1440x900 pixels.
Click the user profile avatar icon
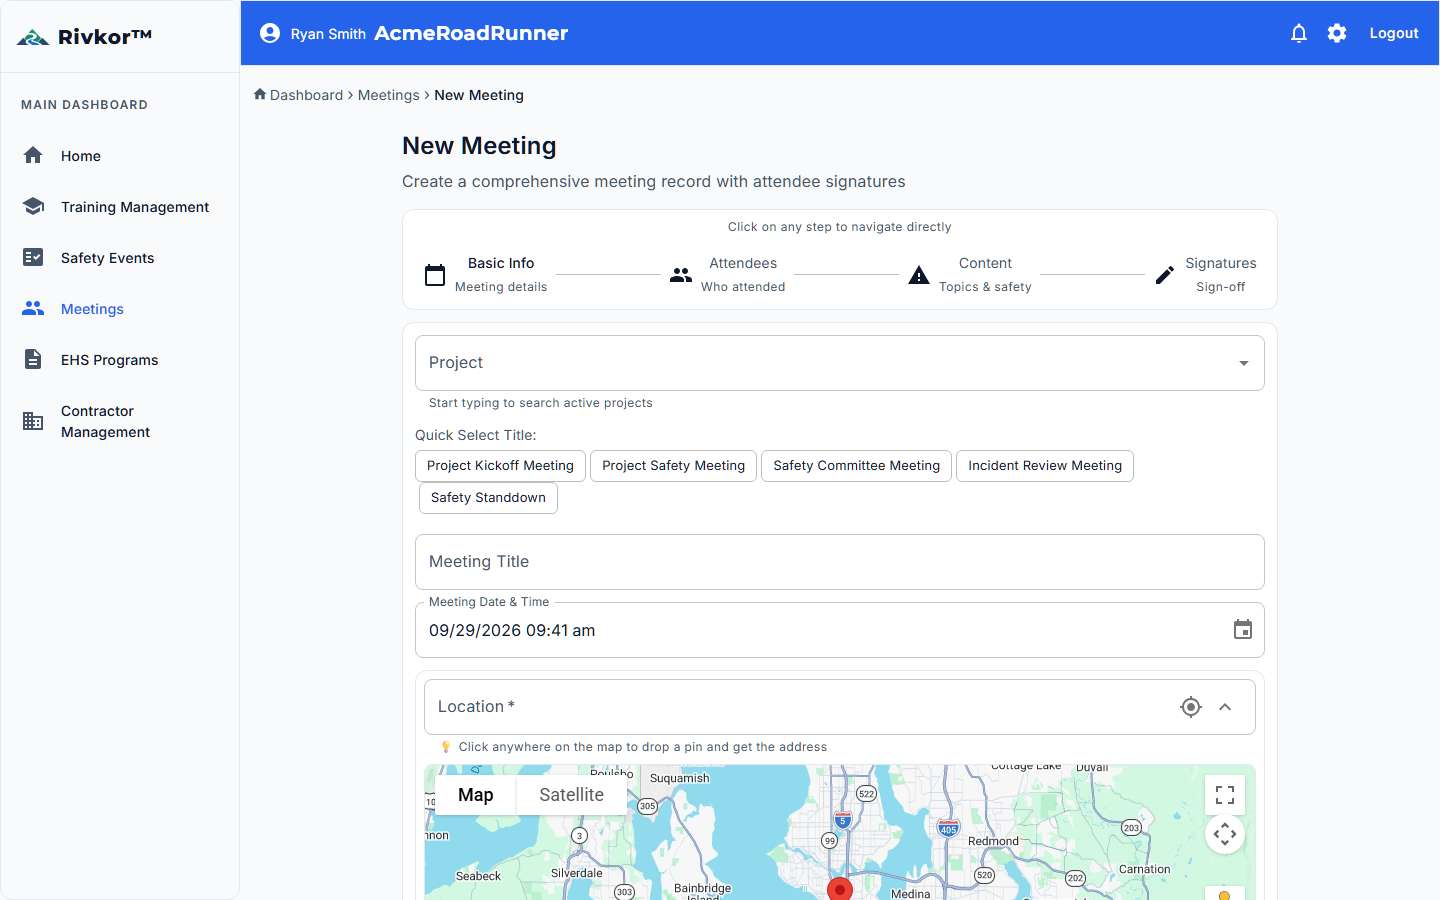[270, 33]
